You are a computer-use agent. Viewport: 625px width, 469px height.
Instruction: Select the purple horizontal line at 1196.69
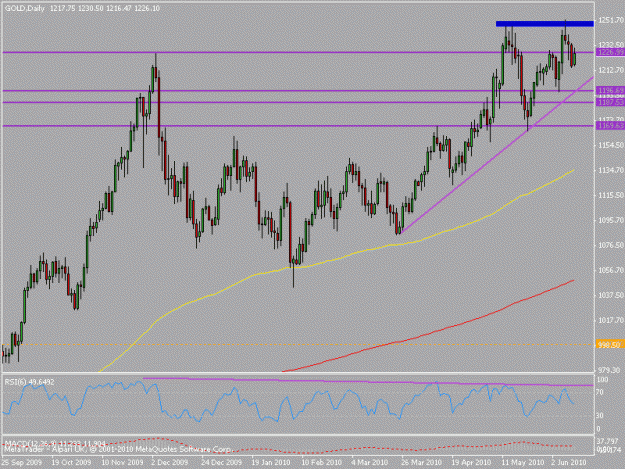click(x=298, y=91)
